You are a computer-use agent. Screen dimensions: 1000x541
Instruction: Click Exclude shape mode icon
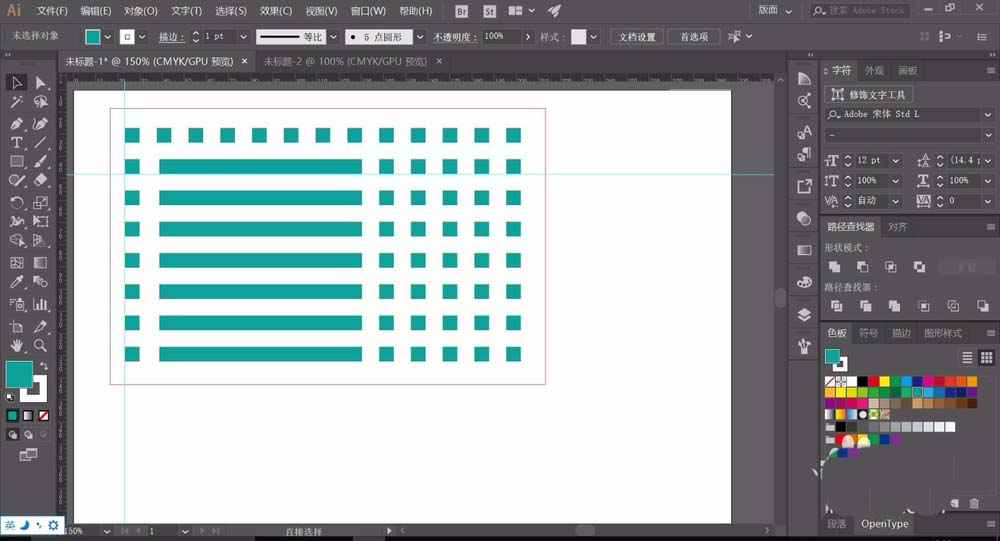click(919, 267)
